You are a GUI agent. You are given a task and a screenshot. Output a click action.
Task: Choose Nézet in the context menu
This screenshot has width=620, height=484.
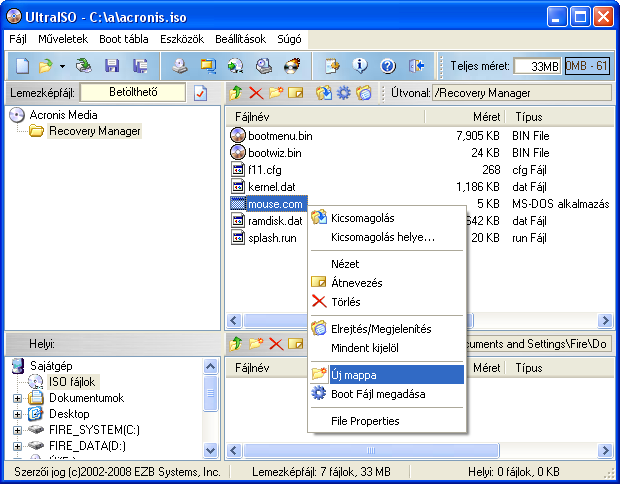point(387,264)
